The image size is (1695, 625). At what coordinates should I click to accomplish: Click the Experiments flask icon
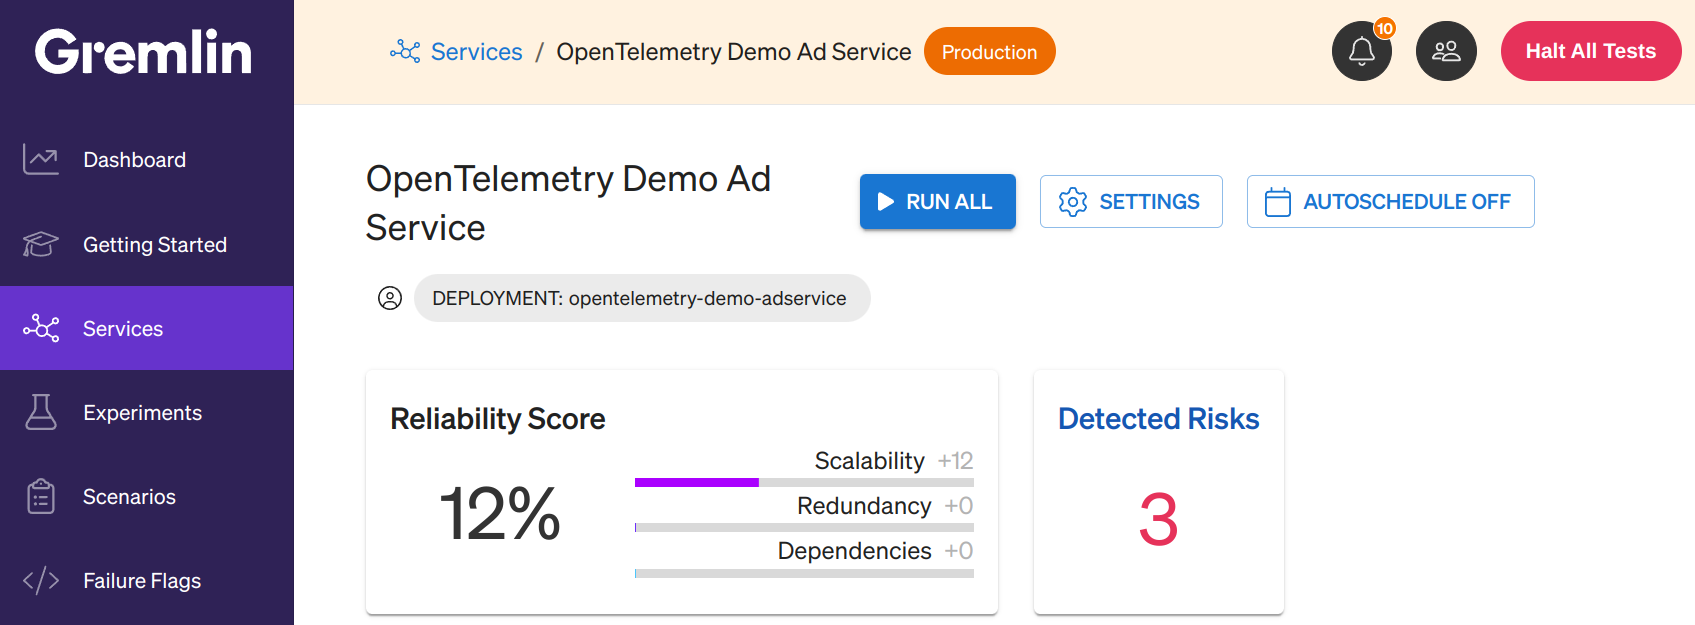pyautogui.click(x=41, y=412)
